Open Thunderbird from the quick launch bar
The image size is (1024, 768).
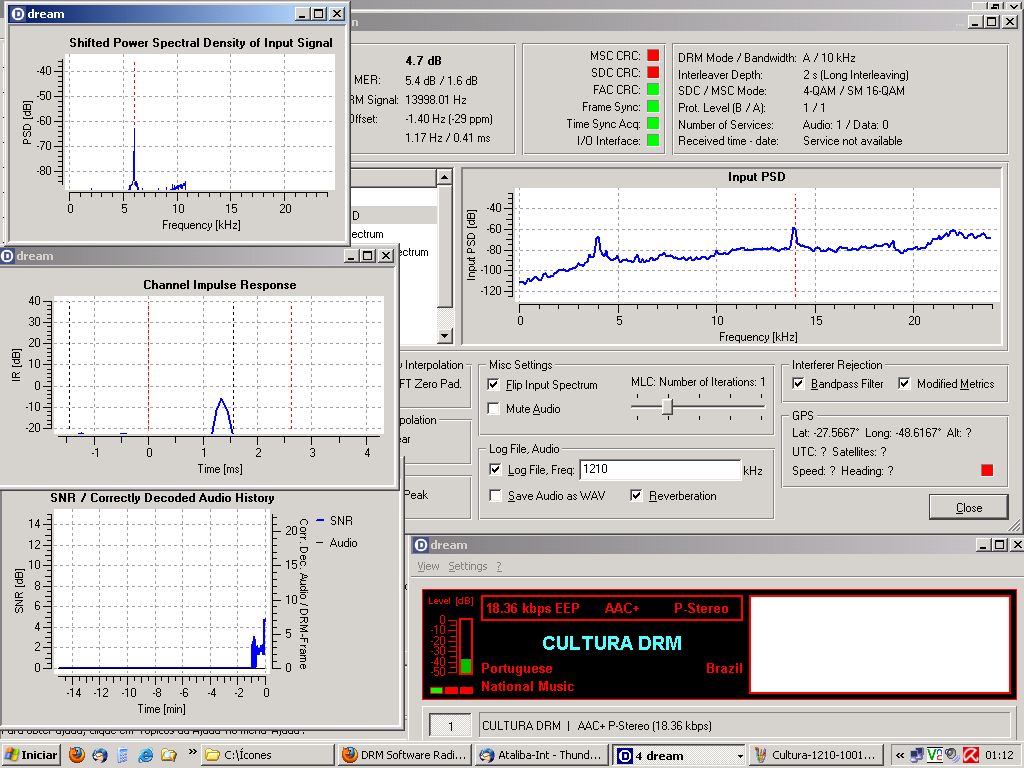pos(99,755)
